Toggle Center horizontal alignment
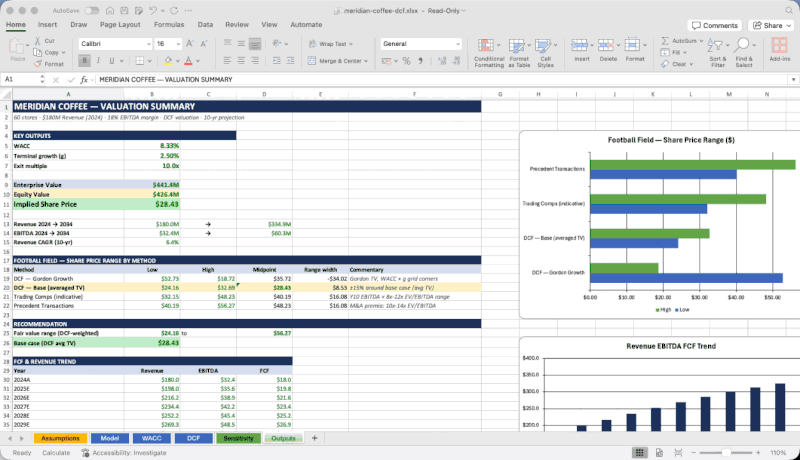The width and height of the screenshot is (800, 460). point(241,61)
